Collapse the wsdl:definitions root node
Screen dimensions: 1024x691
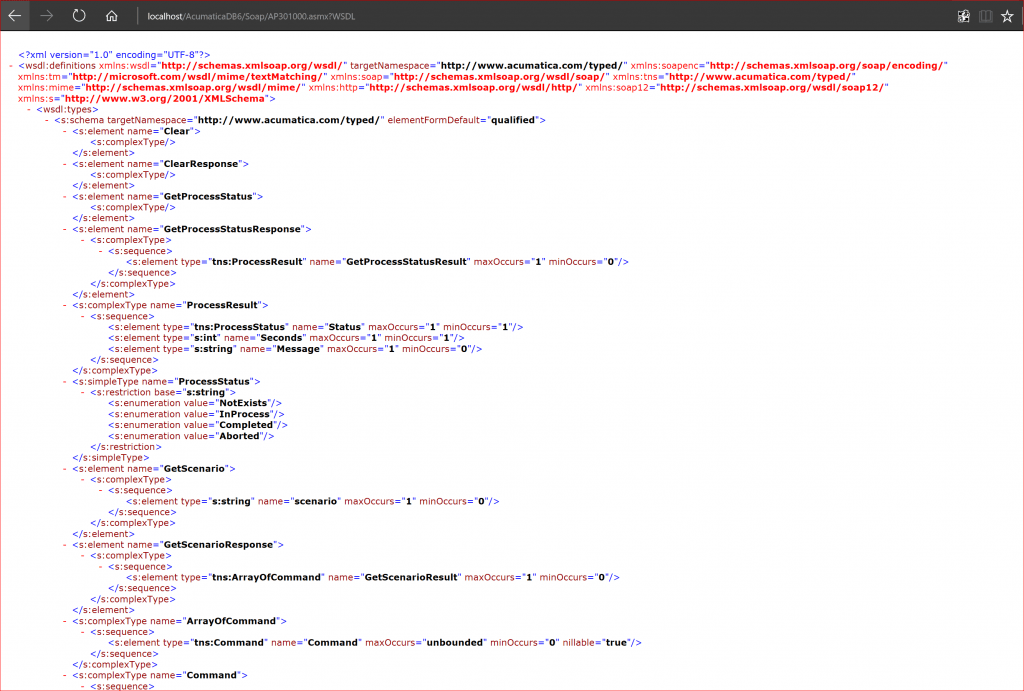coord(12,66)
